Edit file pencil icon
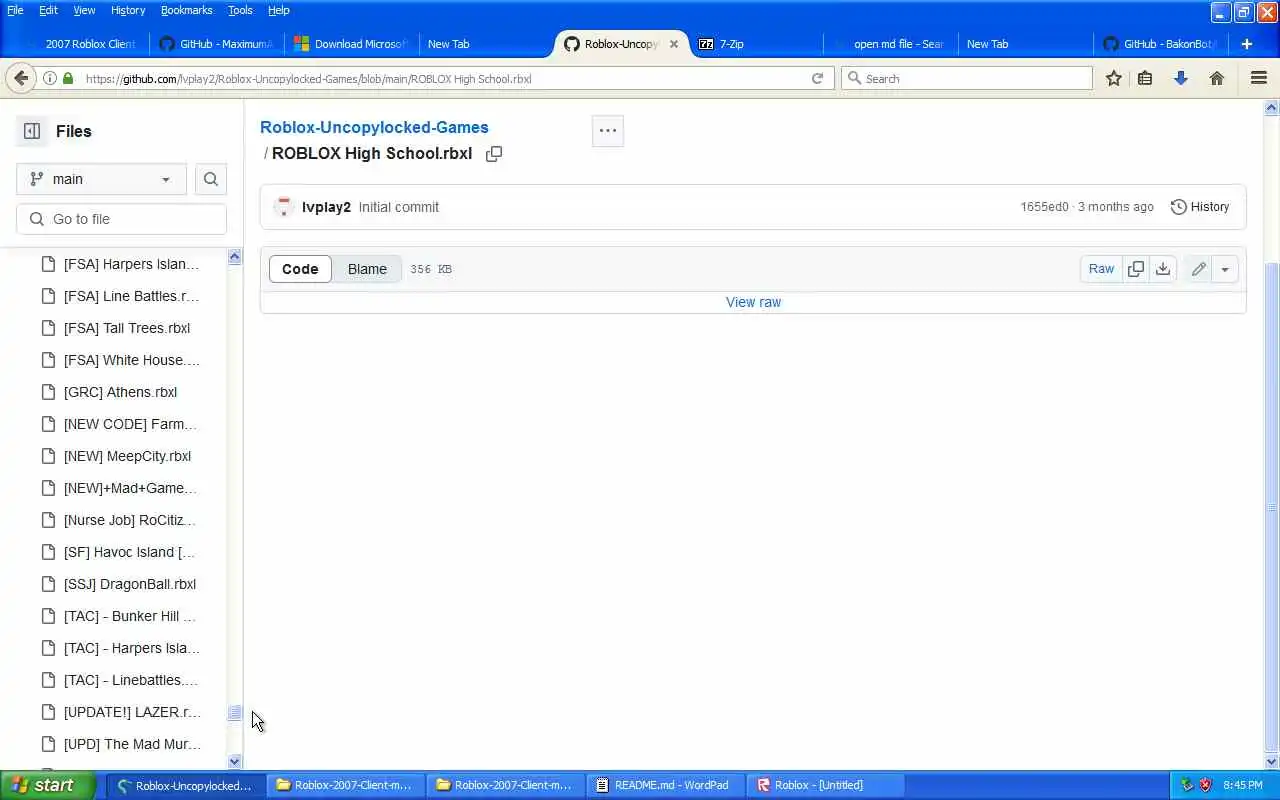 click(x=1198, y=269)
